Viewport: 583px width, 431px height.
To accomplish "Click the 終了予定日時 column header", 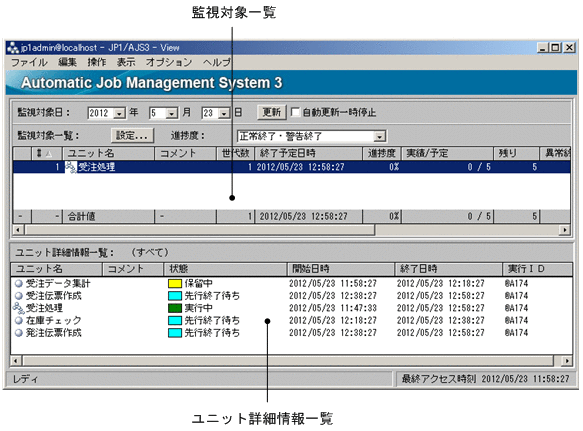I will coord(309,153).
